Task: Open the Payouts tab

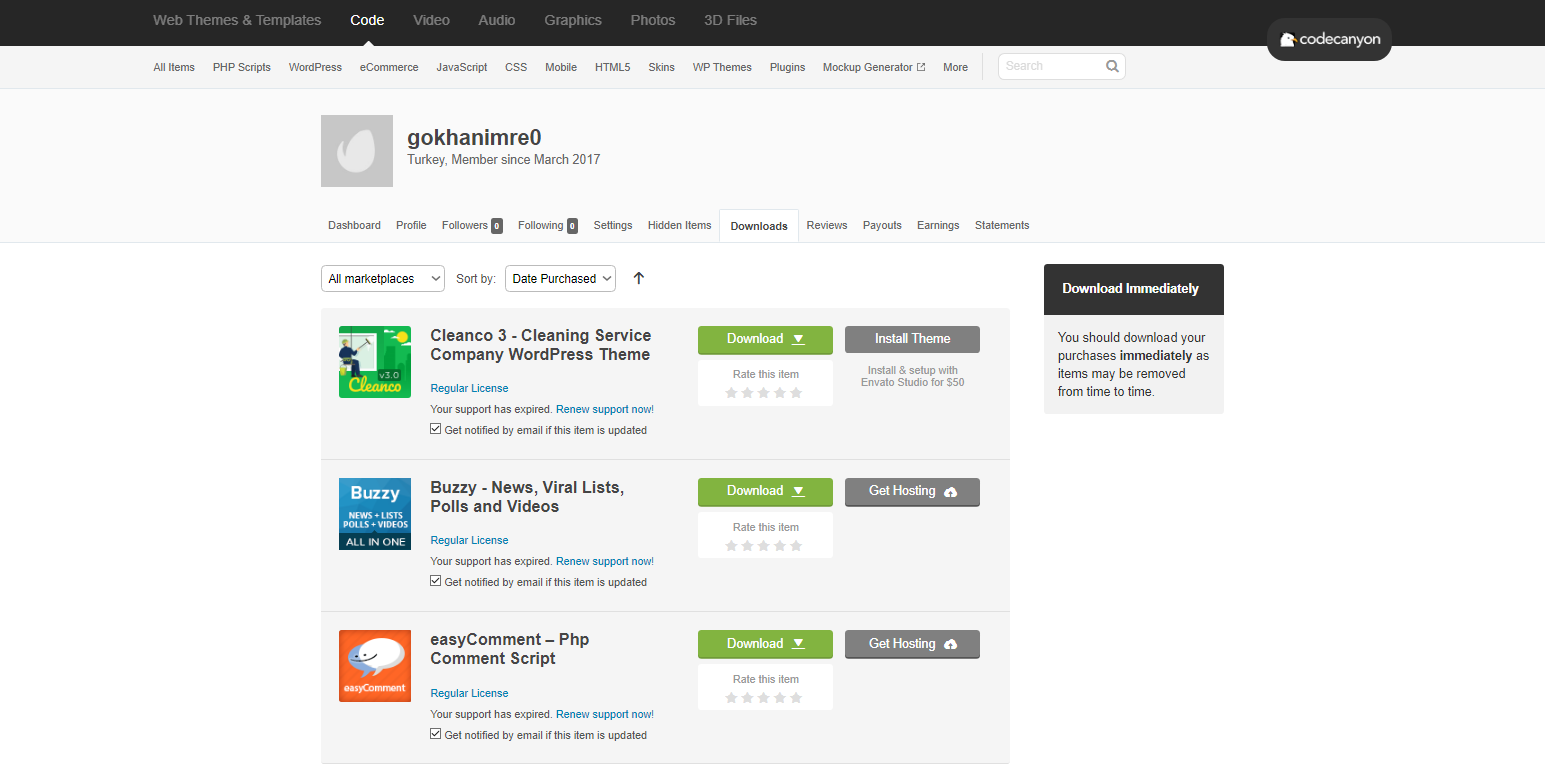Action: tap(882, 225)
